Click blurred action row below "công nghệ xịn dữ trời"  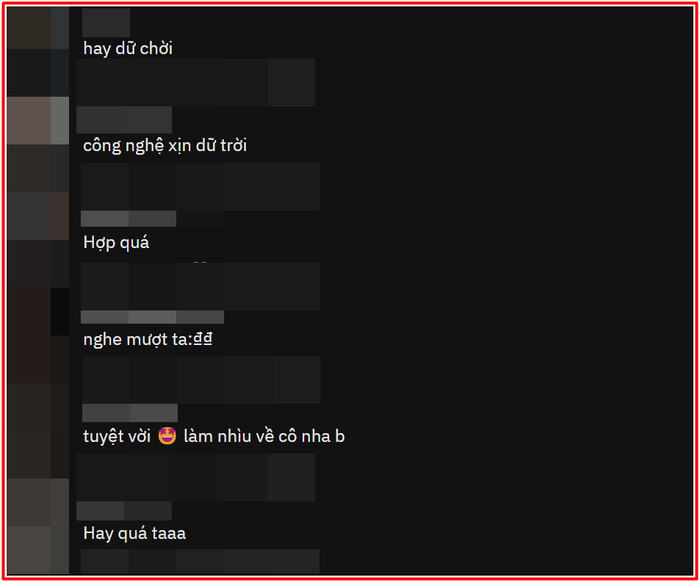[x=200, y=187]
